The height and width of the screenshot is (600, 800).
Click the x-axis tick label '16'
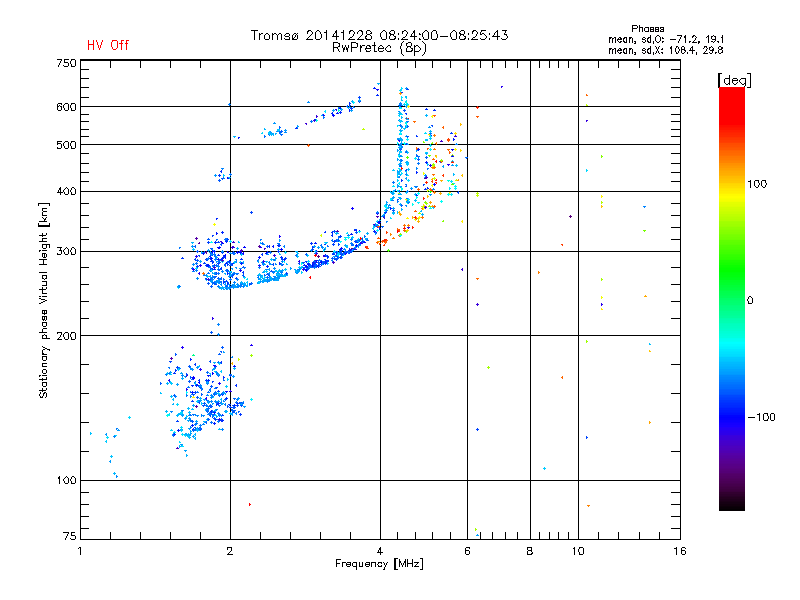pyautogui.click(x=680, y=551)
